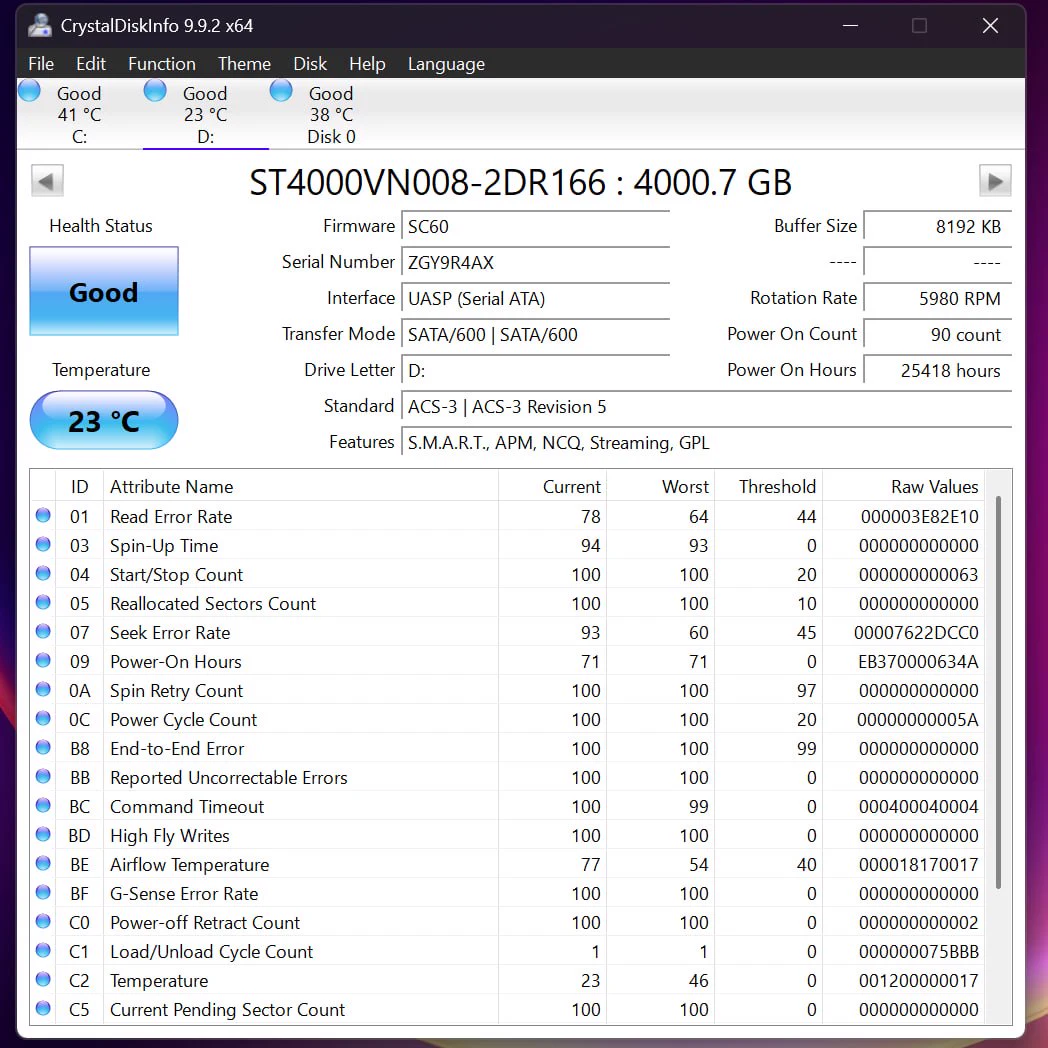Image resolution: width=1048 pixels, height=1048 pixels.
Task: Select the Reallocated Sectors Count row
Action: pos(508,604)
